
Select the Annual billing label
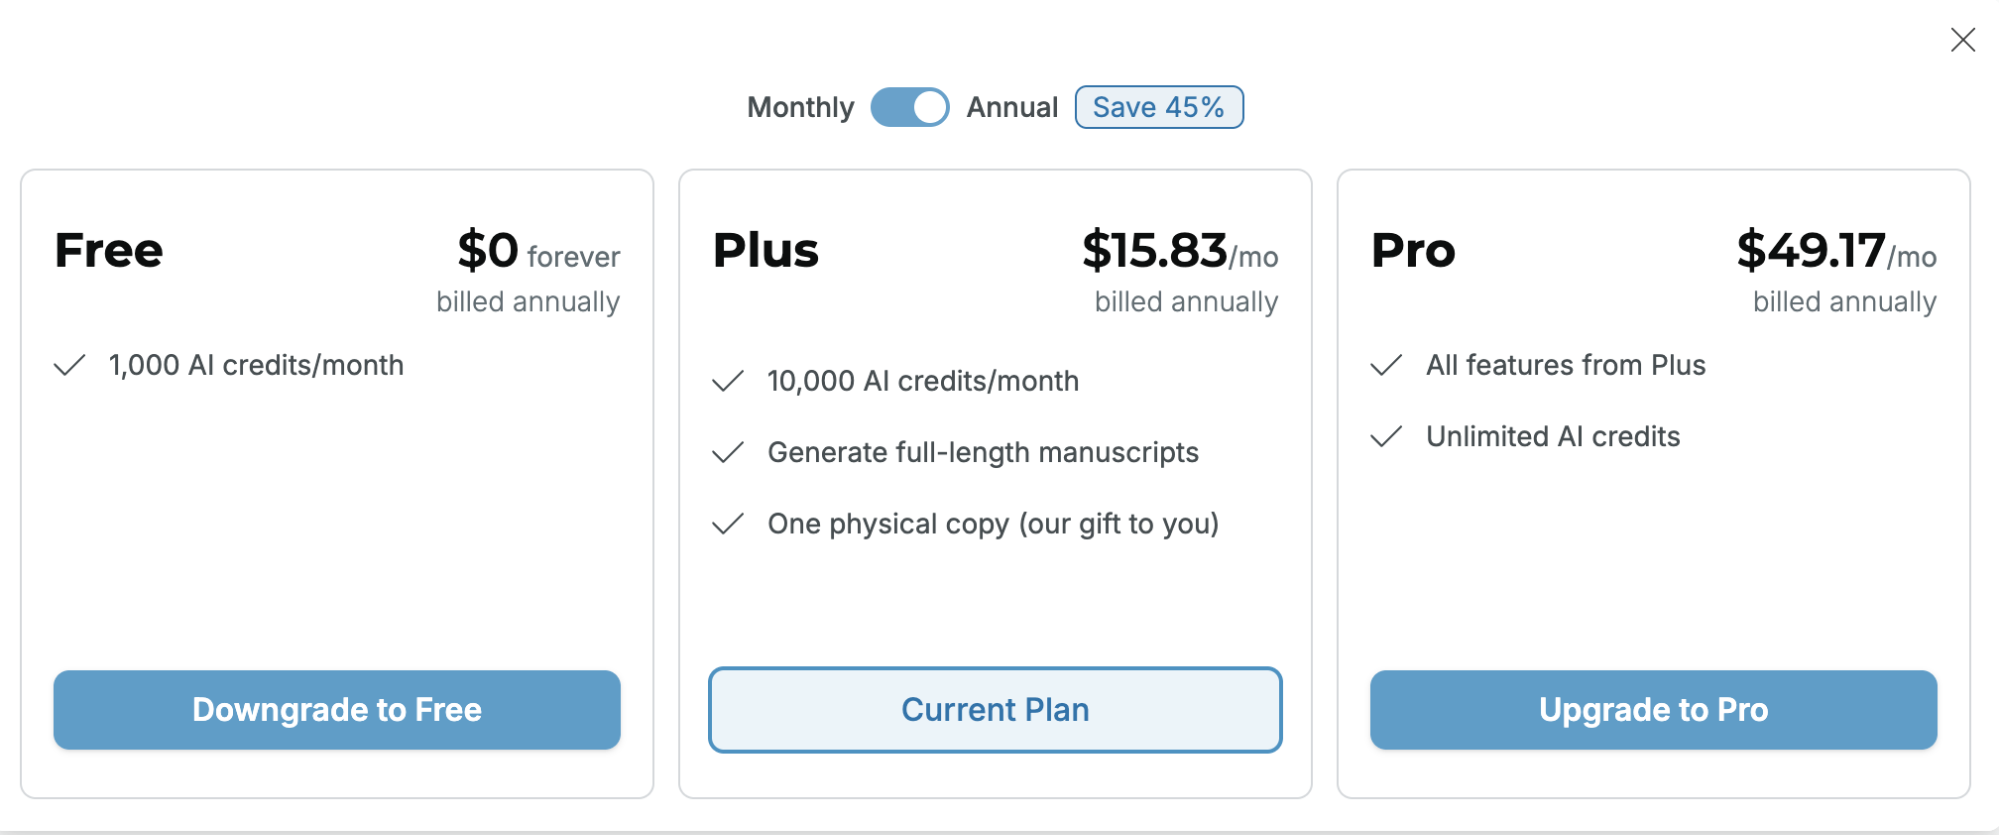pyautogui.click(x=1011, y=107)
